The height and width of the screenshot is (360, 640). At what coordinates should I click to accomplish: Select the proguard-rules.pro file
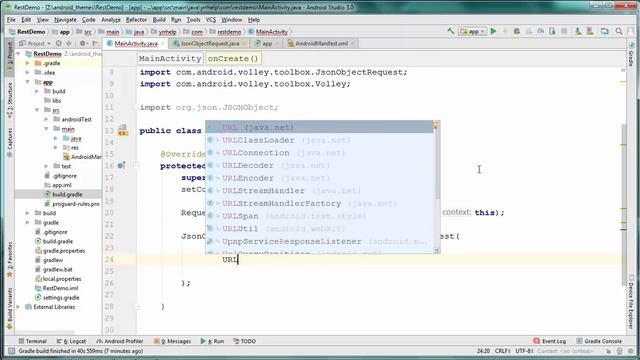pos(72,204)
